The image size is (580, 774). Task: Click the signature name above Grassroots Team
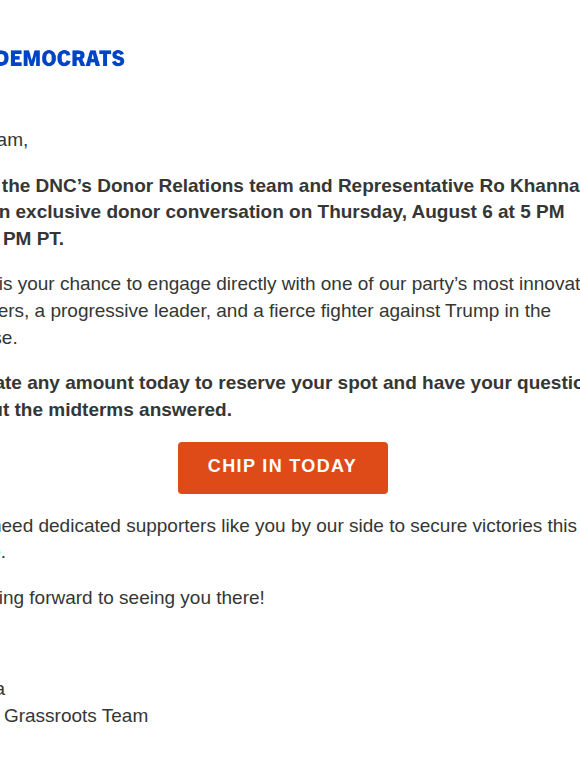click(x=2, y=689)
